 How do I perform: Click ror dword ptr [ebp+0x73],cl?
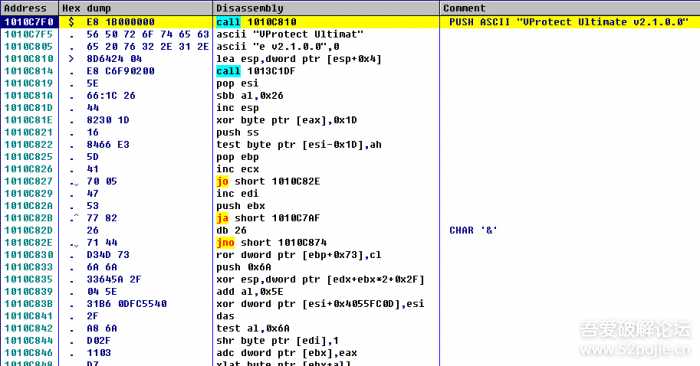299,255
